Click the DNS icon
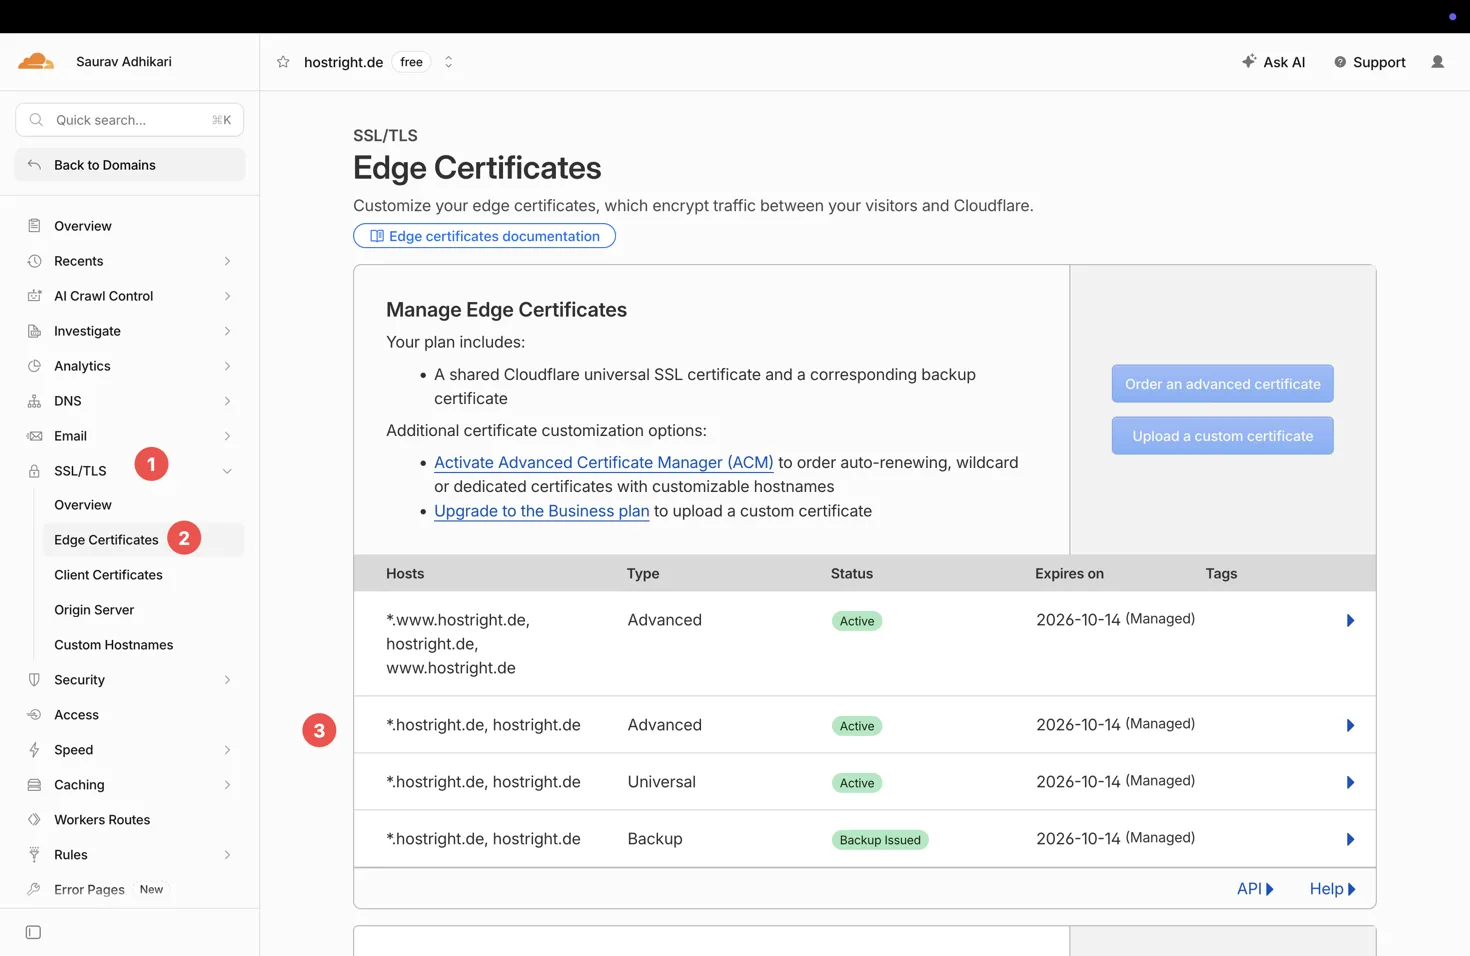1470x956 pixels. click(x=34, y=401)
